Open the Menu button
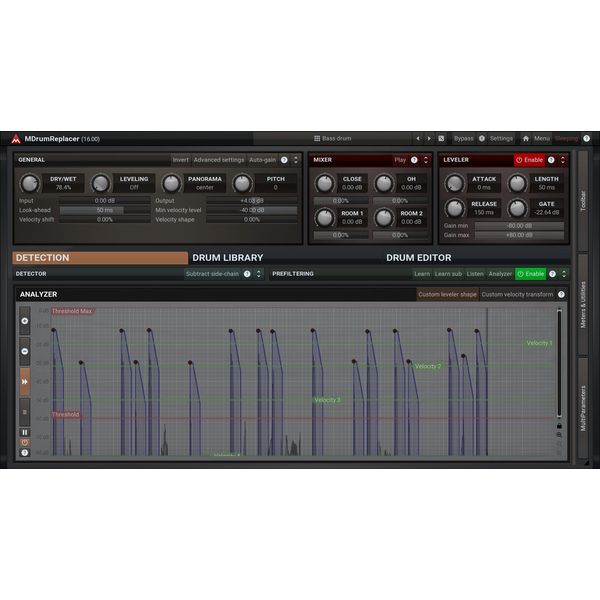 542,139
